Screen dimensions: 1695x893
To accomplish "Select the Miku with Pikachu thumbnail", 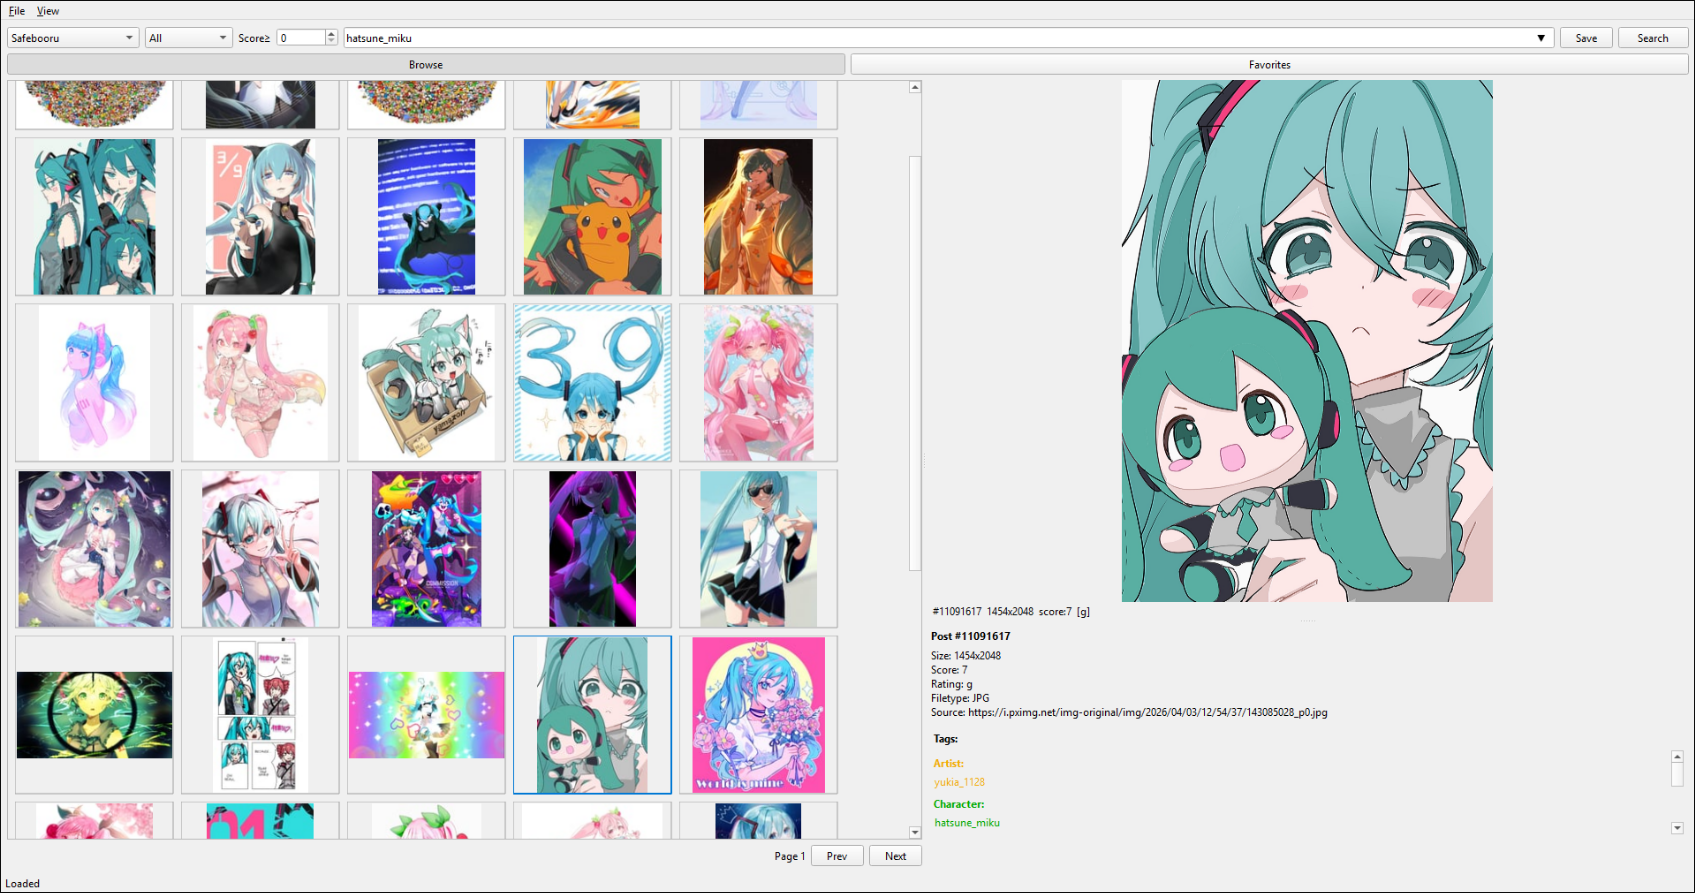I will (x=592, y=217).
